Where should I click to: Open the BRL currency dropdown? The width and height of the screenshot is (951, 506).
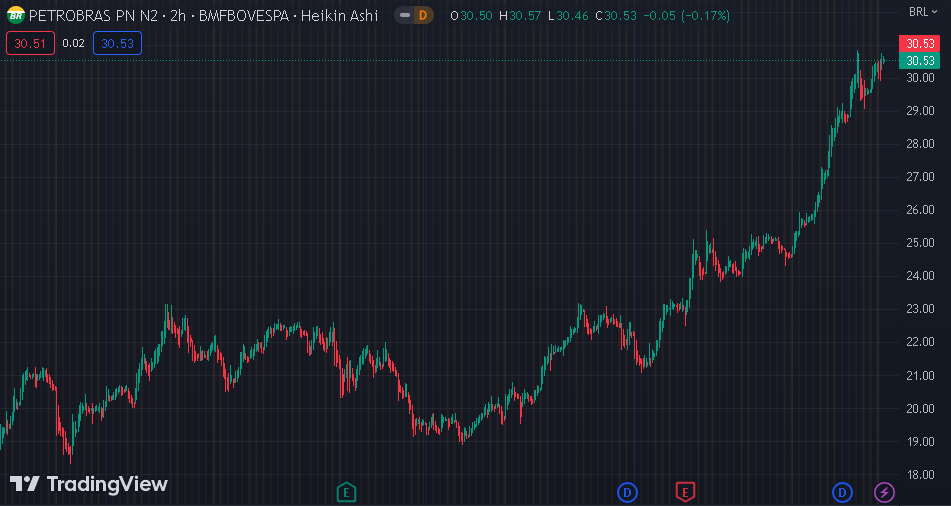(923, 12)
